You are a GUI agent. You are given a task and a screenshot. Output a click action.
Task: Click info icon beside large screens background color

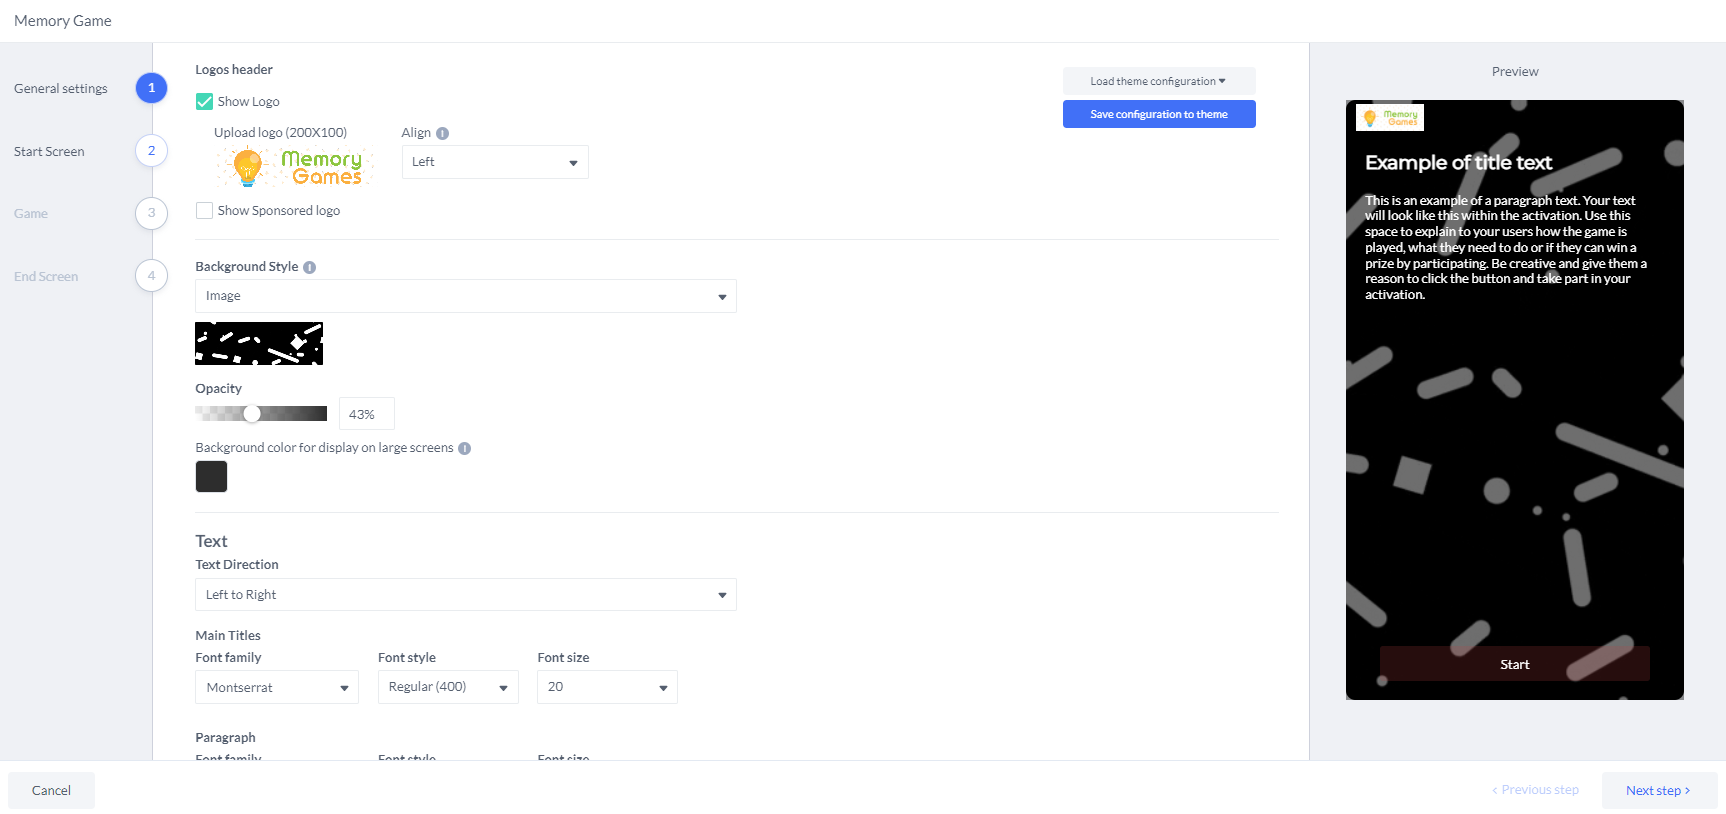pos(464,448)
